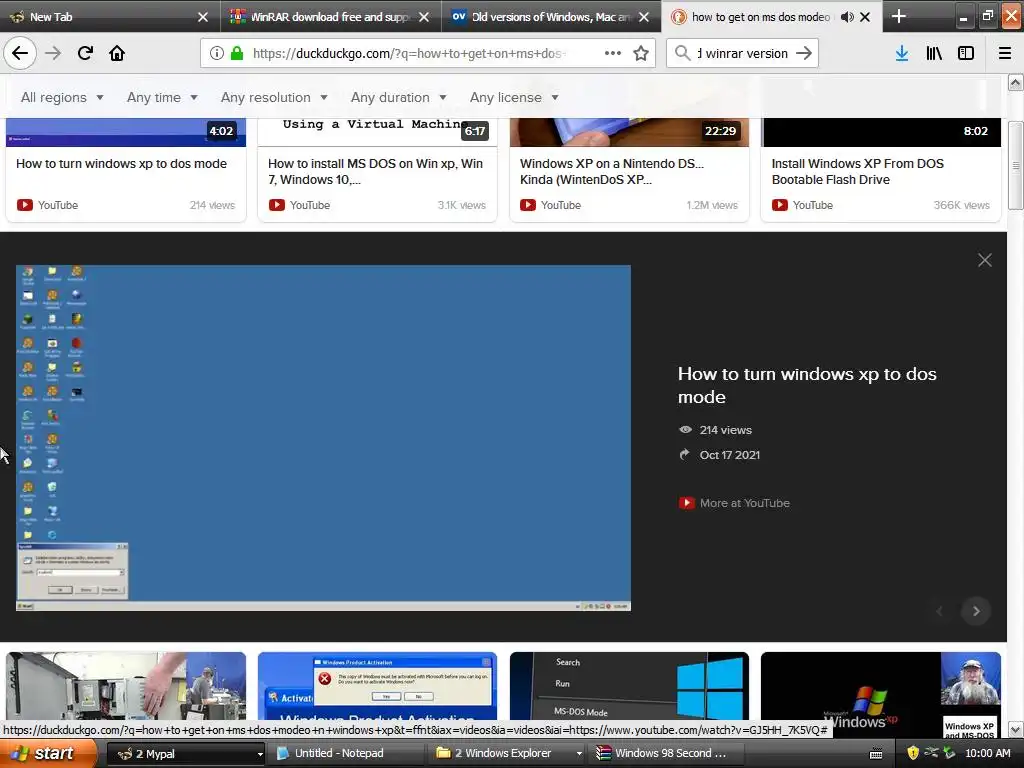This screenshot has width=1024, height=768.
Task: Bookmark this page with the star
Action: 641,53
